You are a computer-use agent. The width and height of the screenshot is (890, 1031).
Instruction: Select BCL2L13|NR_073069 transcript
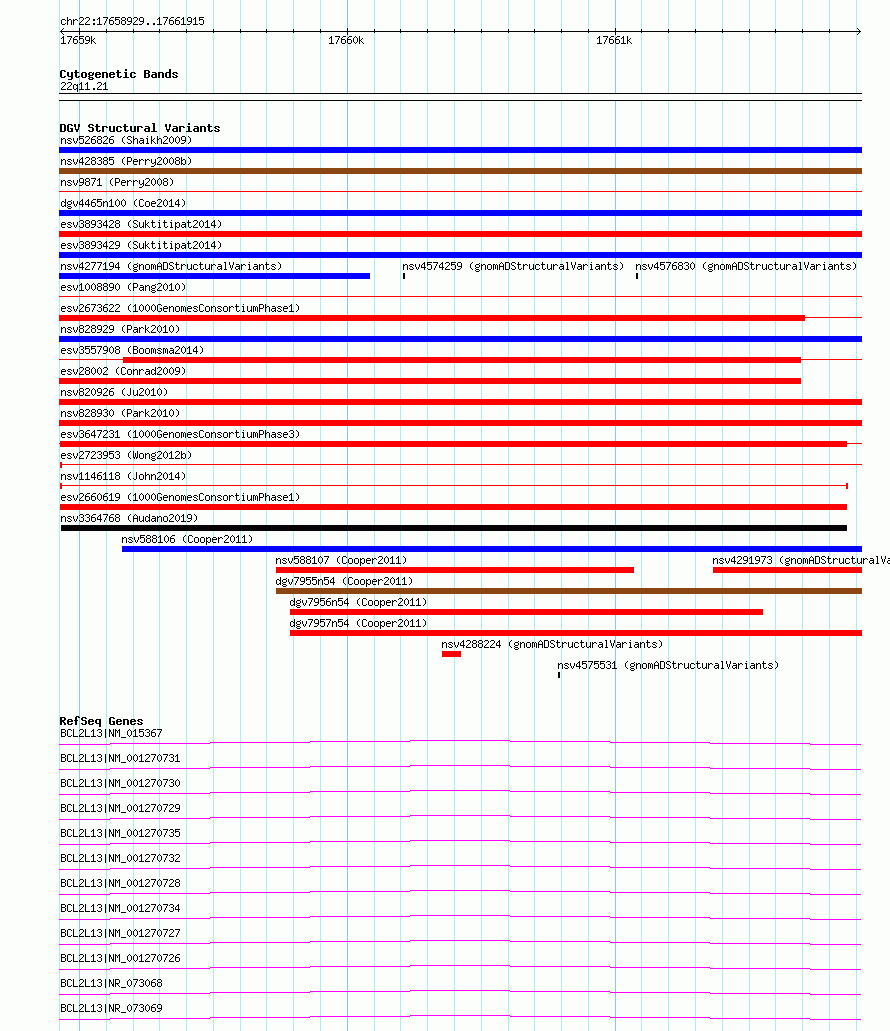point(111,1009)
